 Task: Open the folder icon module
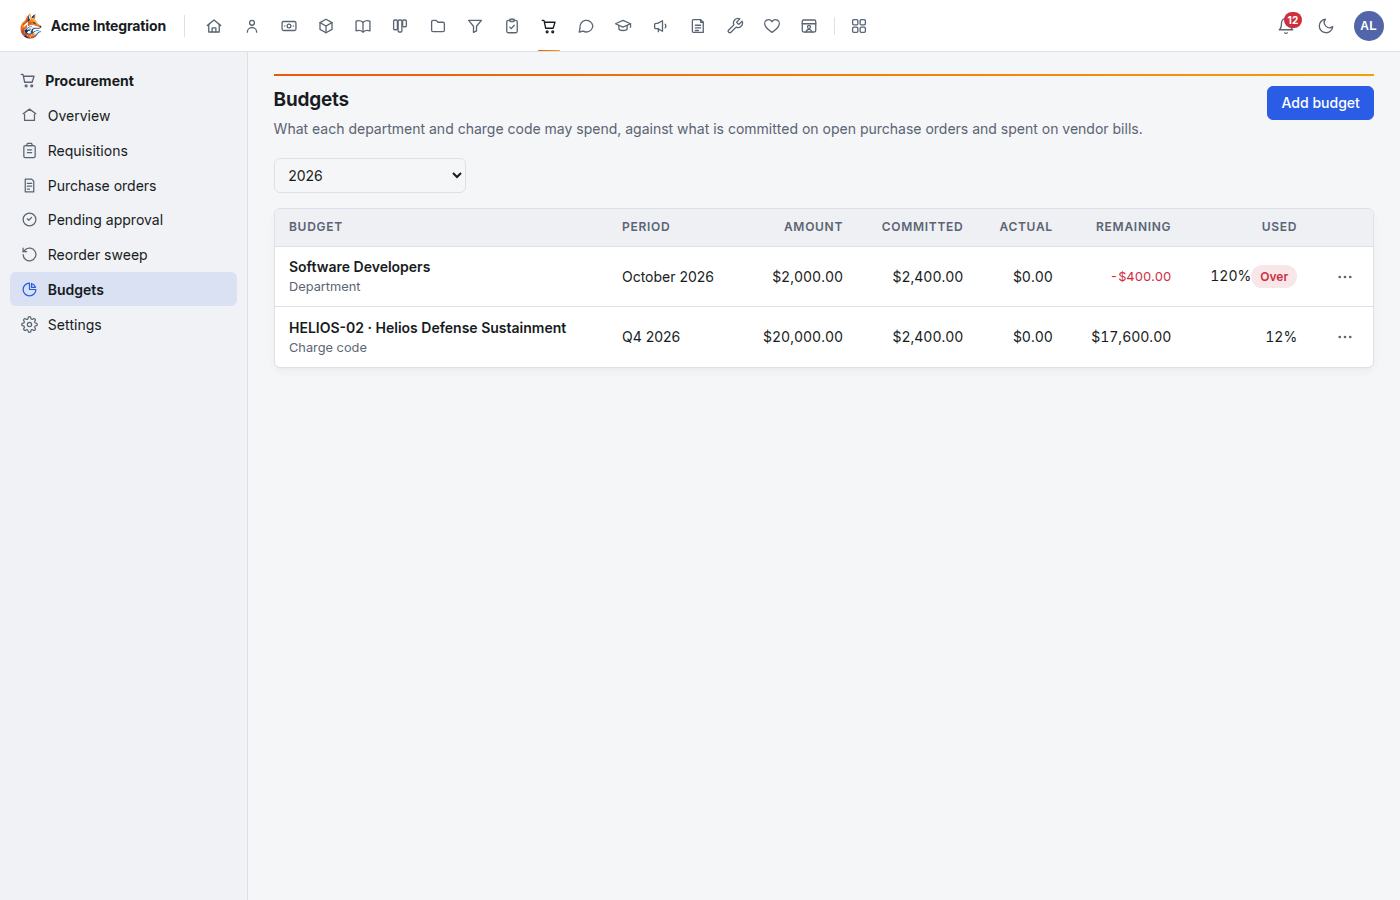click(x=438, y=26)
